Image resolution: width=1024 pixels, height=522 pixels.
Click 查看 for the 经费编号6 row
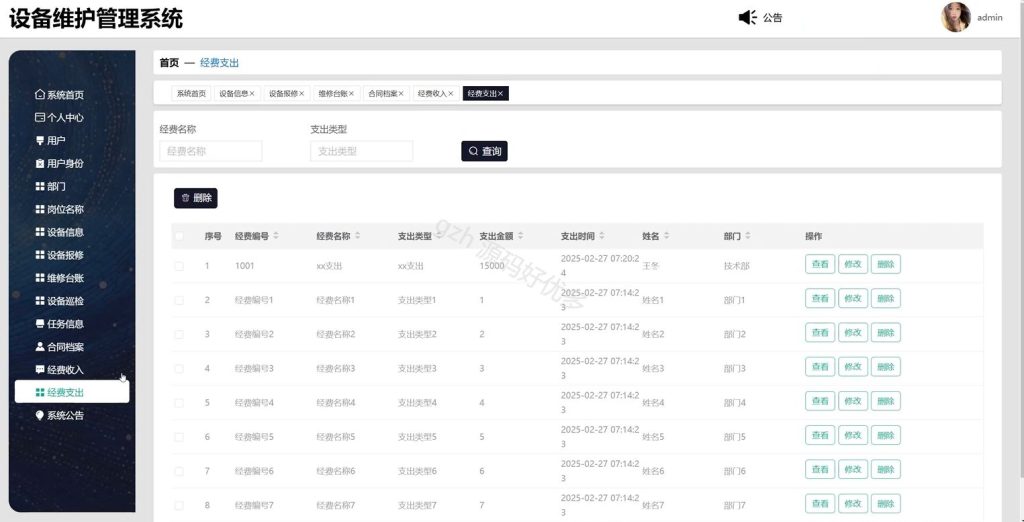click(820, 469)
